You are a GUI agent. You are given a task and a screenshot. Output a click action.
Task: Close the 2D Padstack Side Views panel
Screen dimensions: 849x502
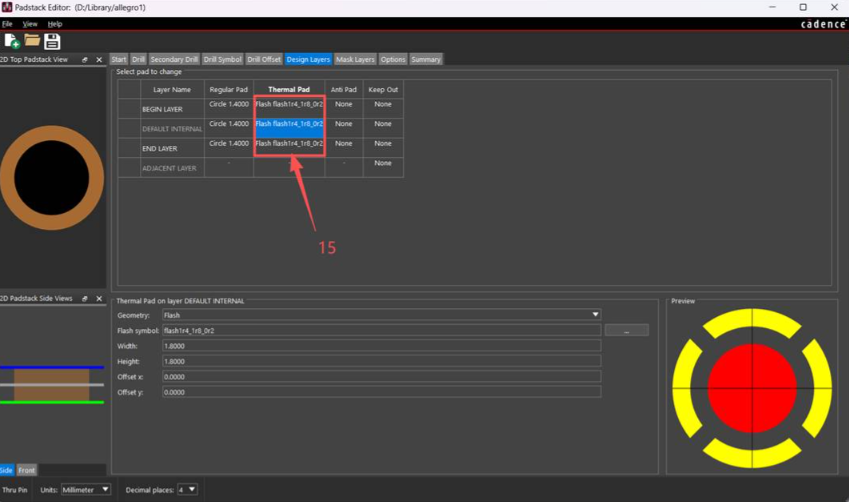coord(99,298)
